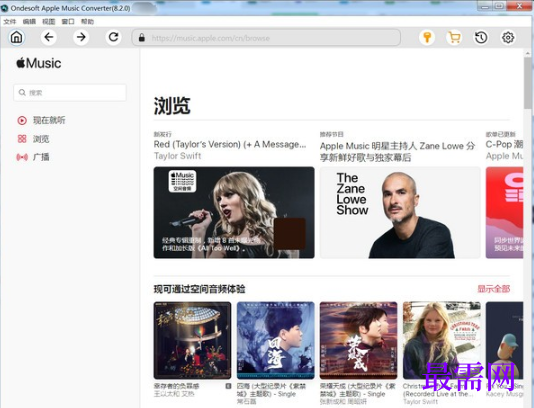This screenshot has height=408, width=534.
Task: Open the shopping cart purchase icon
Action: (x=454, y=37)
